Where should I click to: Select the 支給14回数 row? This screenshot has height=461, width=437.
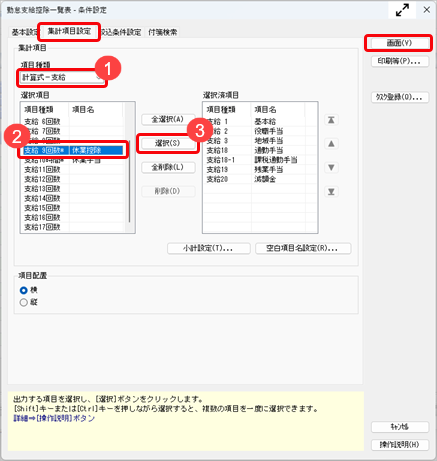point(73,199)
